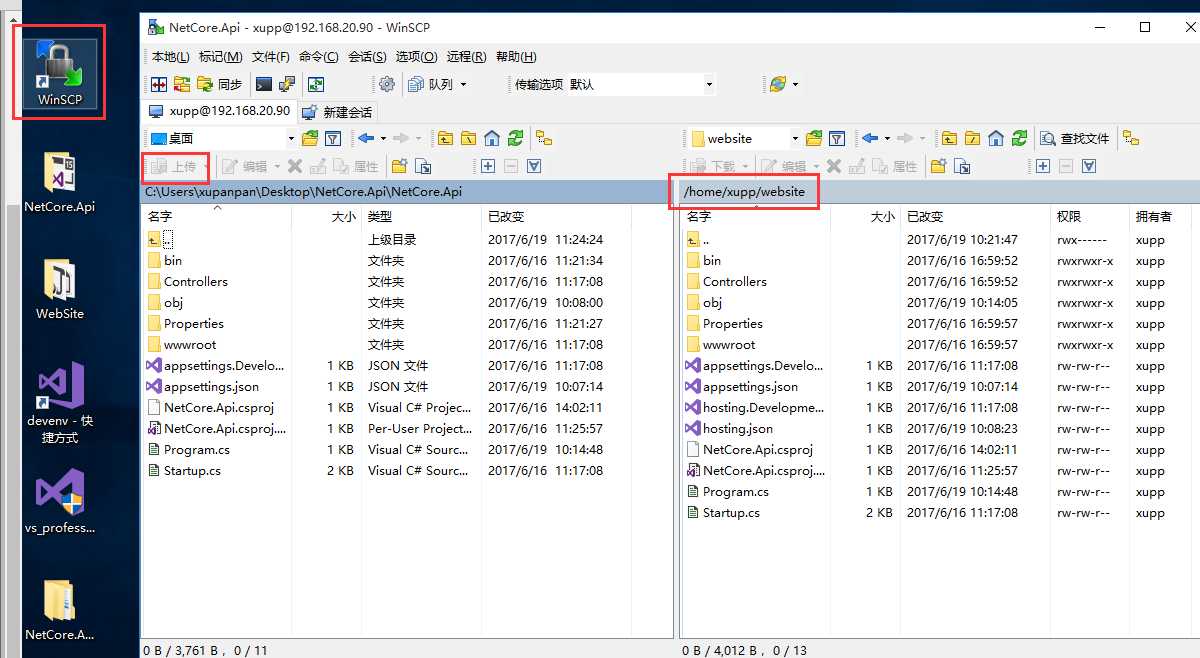Expand the 队列 queue dropdown arrow
Image resolution: width=1200 pixels, height=658 pixels.
pos(464,85)
